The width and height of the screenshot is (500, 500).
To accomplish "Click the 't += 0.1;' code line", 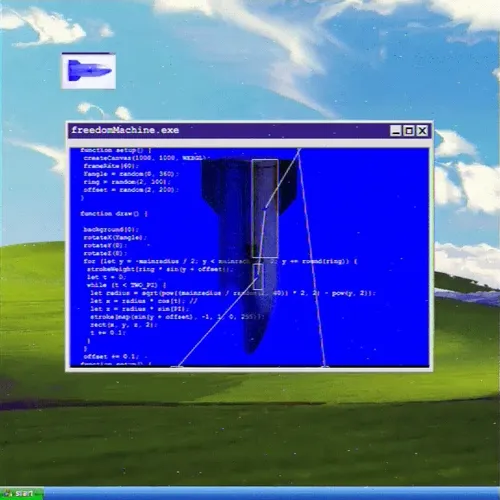I will pos(108,333).
